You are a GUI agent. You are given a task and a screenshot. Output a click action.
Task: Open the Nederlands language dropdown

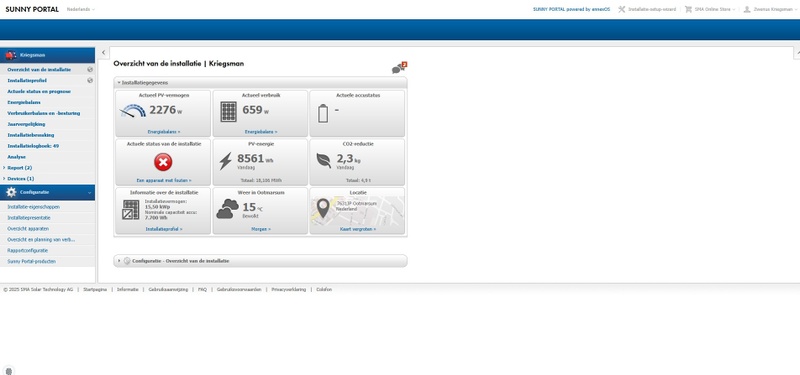[x=81, y=9]
